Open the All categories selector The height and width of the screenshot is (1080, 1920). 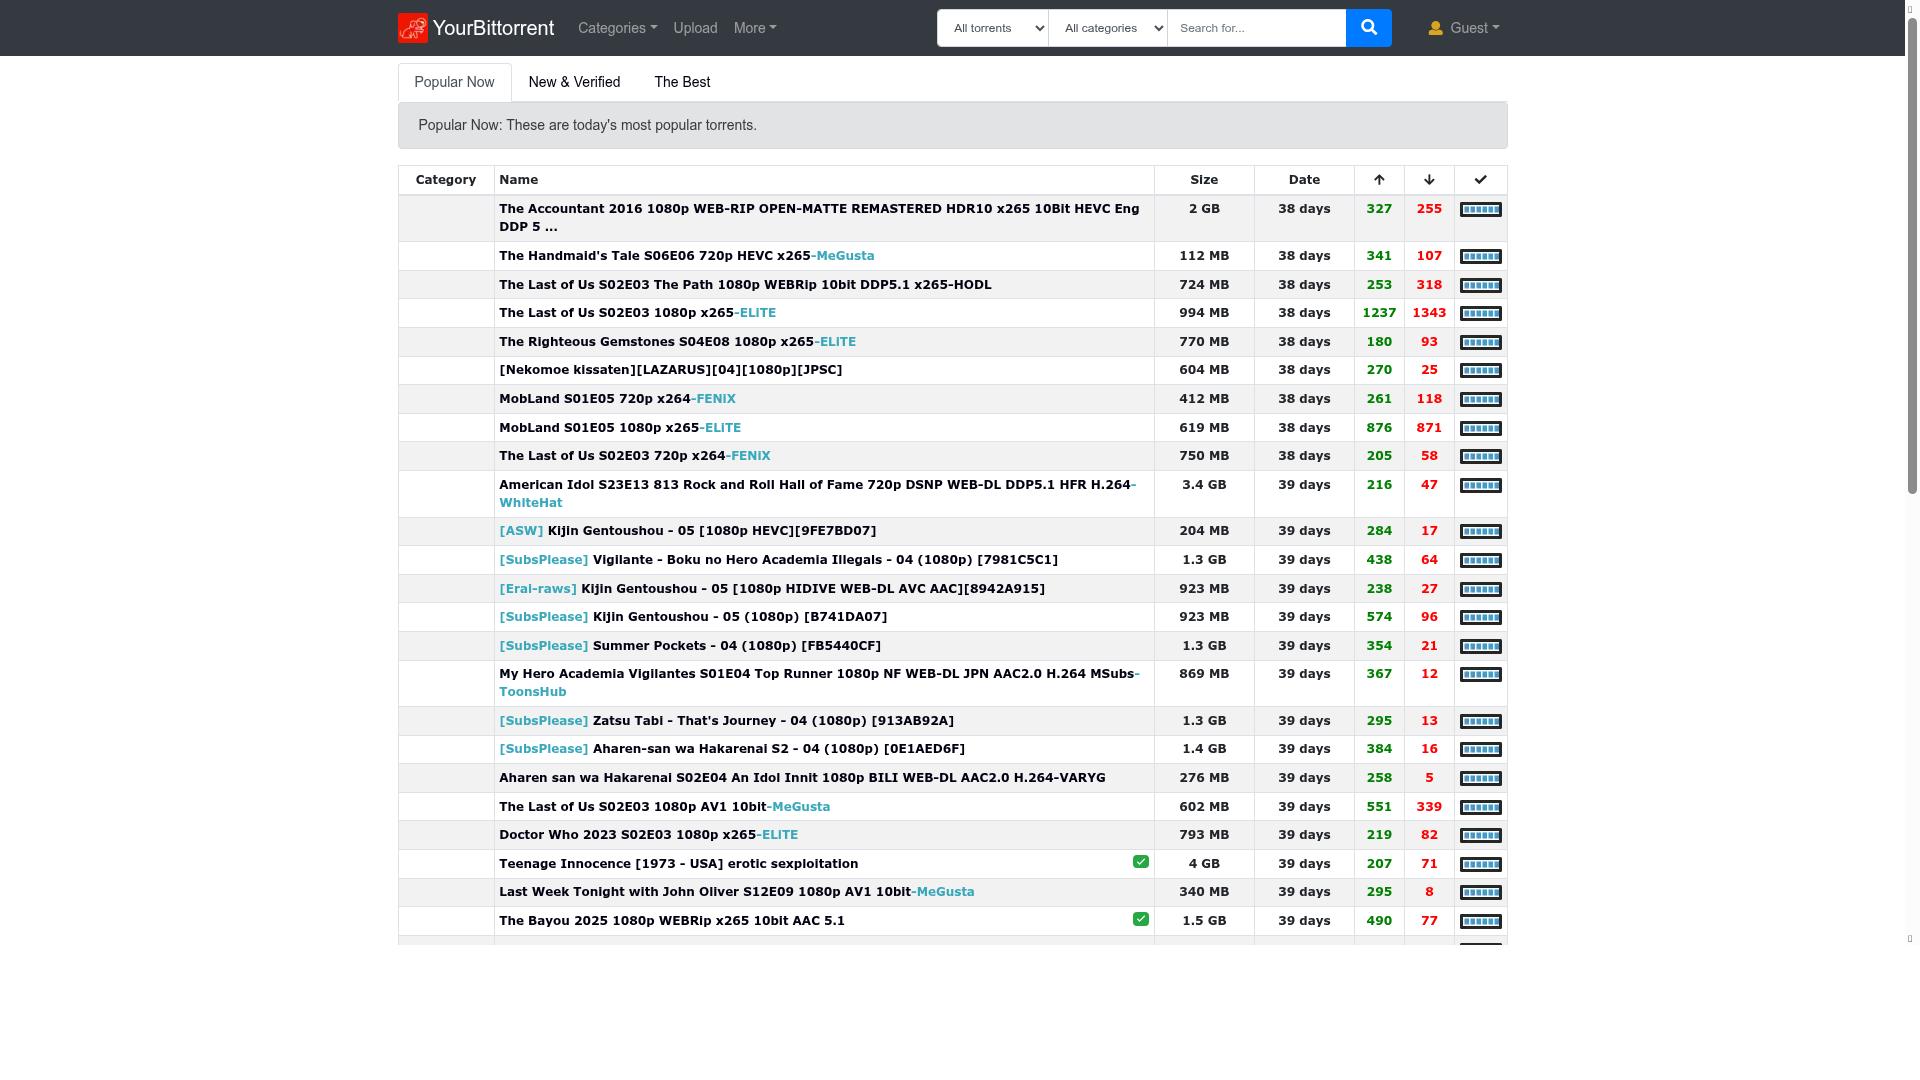pos(1107,27)
